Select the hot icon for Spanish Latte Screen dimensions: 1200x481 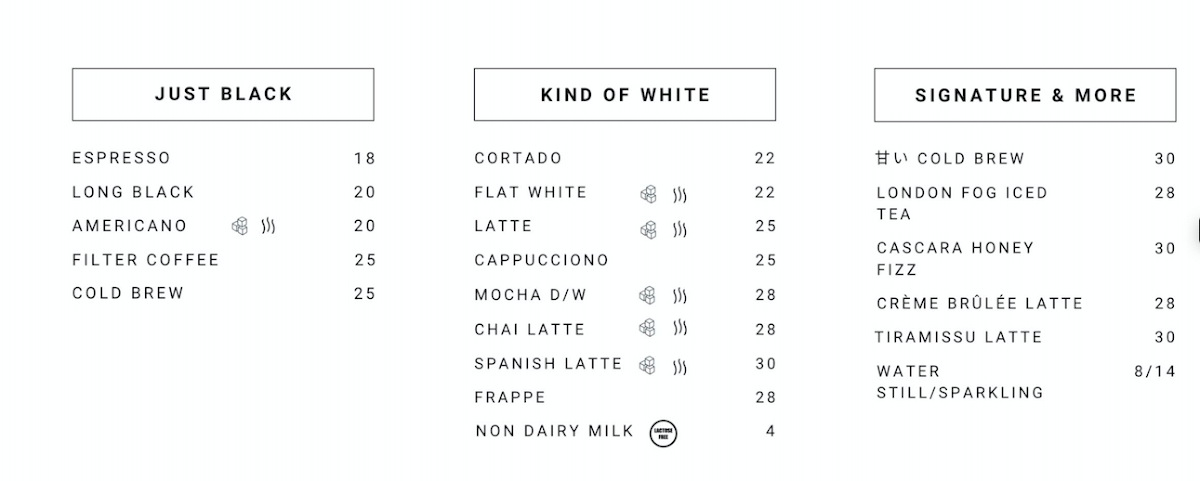680,367
